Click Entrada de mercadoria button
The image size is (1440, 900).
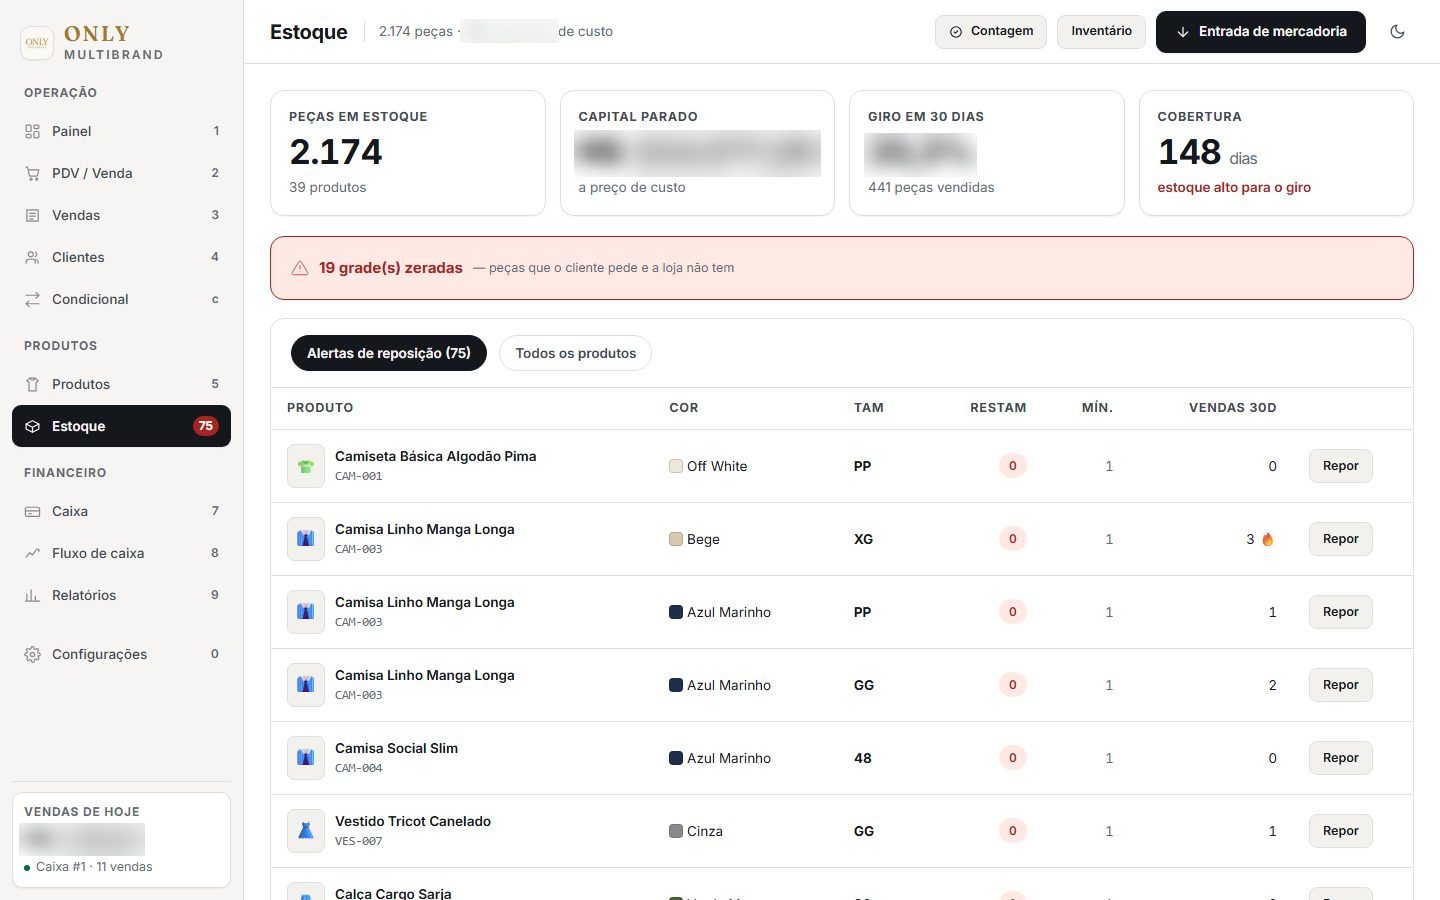click(x=1261, y=32)
